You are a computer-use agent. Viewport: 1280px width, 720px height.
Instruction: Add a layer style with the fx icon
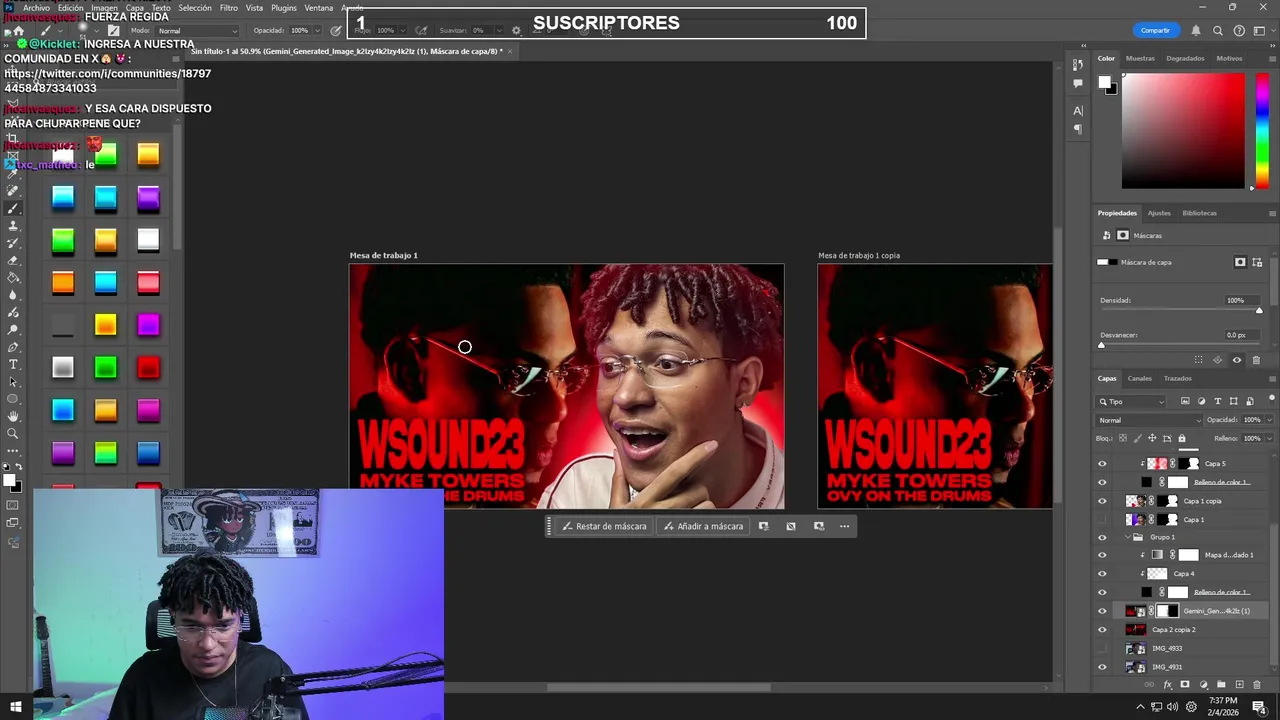tap(1168, 685)
